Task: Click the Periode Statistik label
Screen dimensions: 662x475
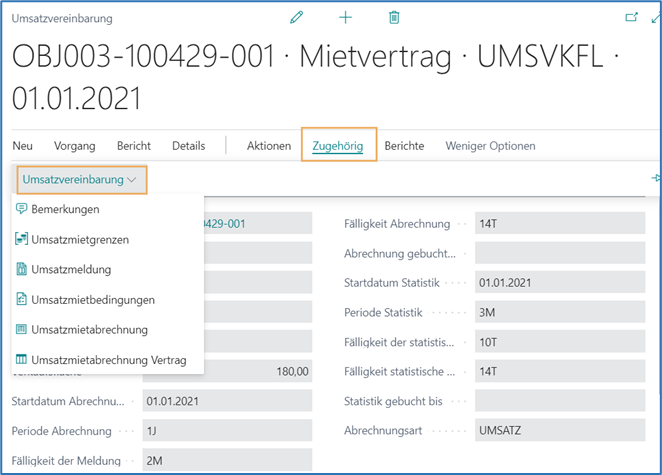Action: coord(383,312)
